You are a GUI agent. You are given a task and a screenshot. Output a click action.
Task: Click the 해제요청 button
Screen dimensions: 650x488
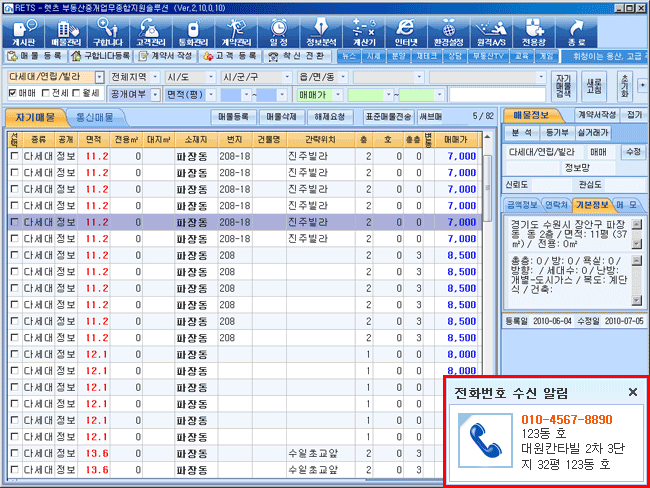coord(330,117)
